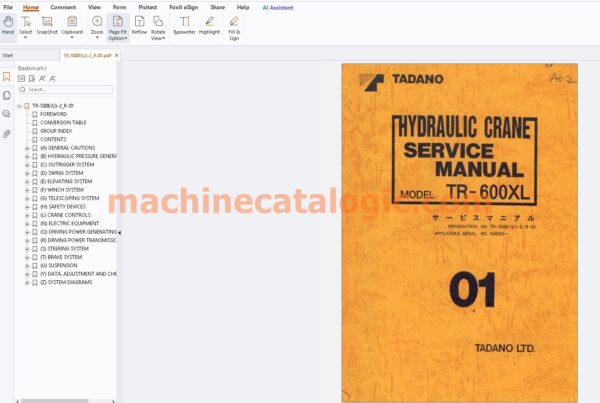Go to FOREWORD bookmark

pyautogui.click(x=53, y=114)
